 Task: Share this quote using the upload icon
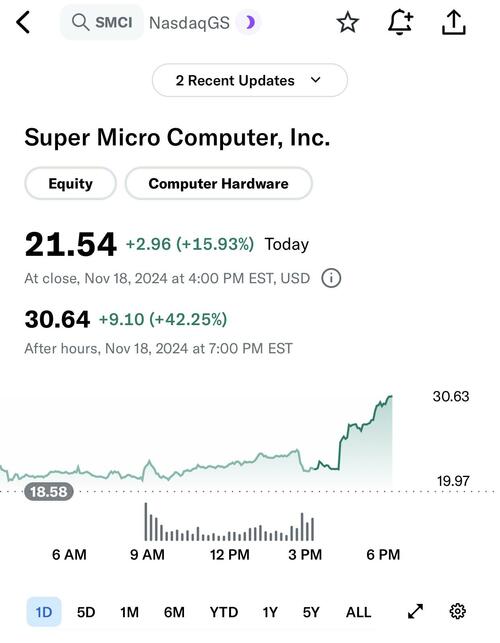453,22
